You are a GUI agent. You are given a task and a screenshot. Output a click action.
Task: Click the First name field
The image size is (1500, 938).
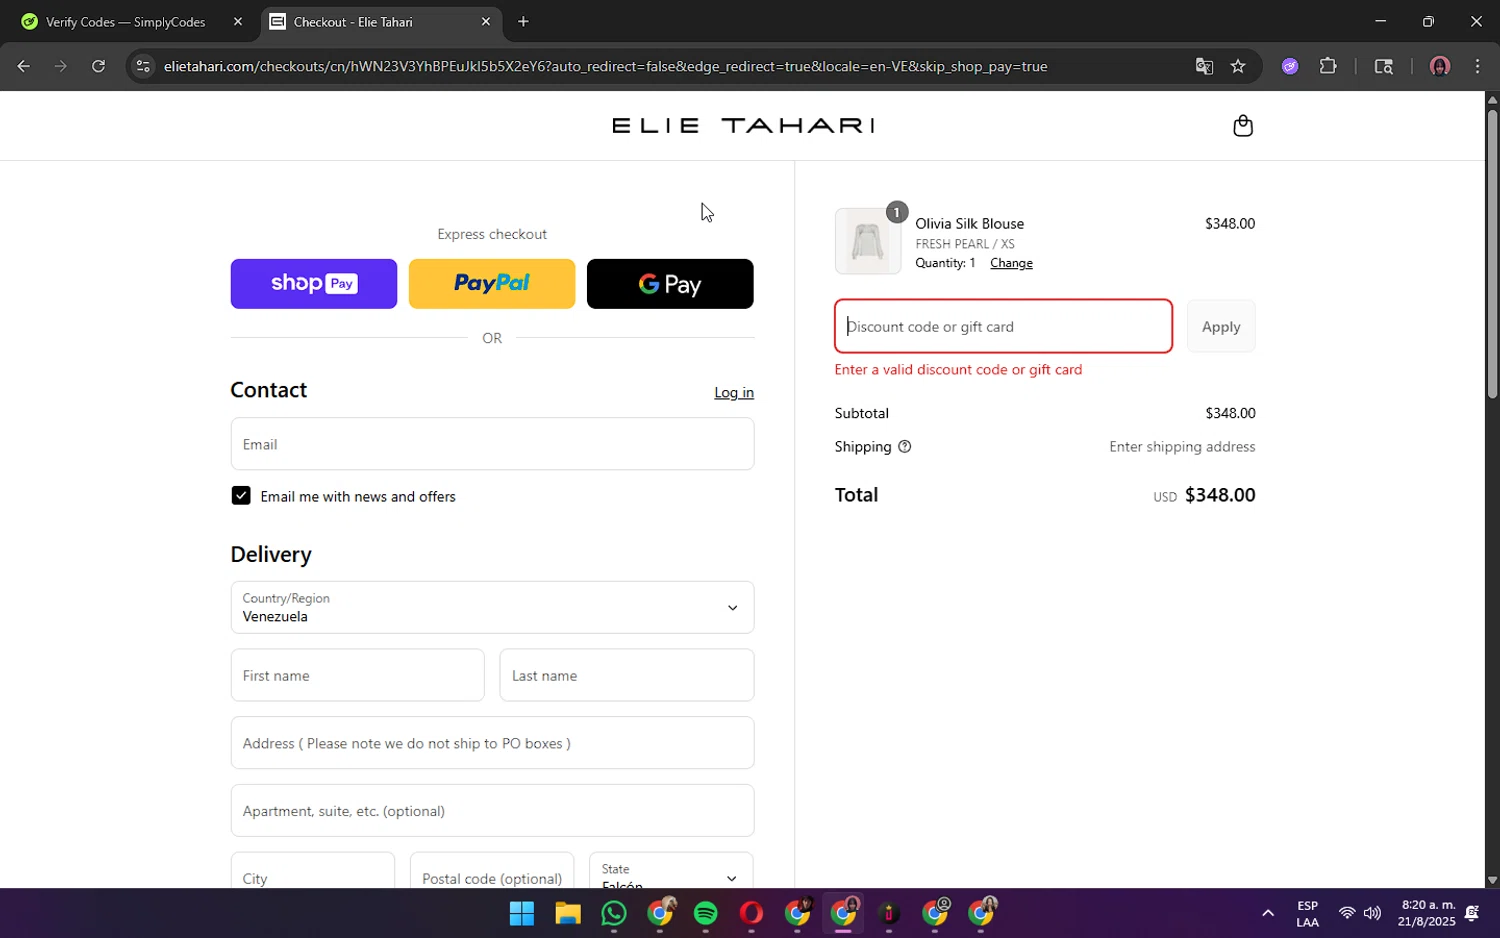[x=357, y=675]
